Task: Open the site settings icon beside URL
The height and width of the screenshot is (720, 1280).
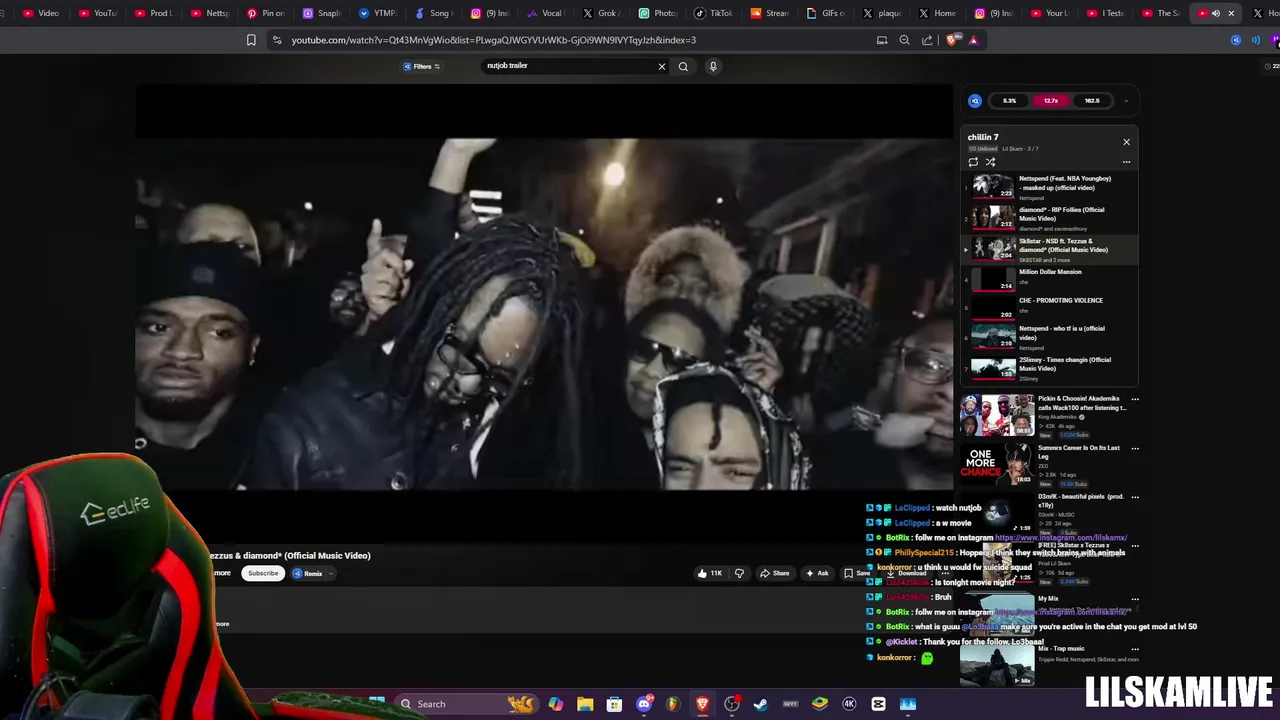Action: 277,40
